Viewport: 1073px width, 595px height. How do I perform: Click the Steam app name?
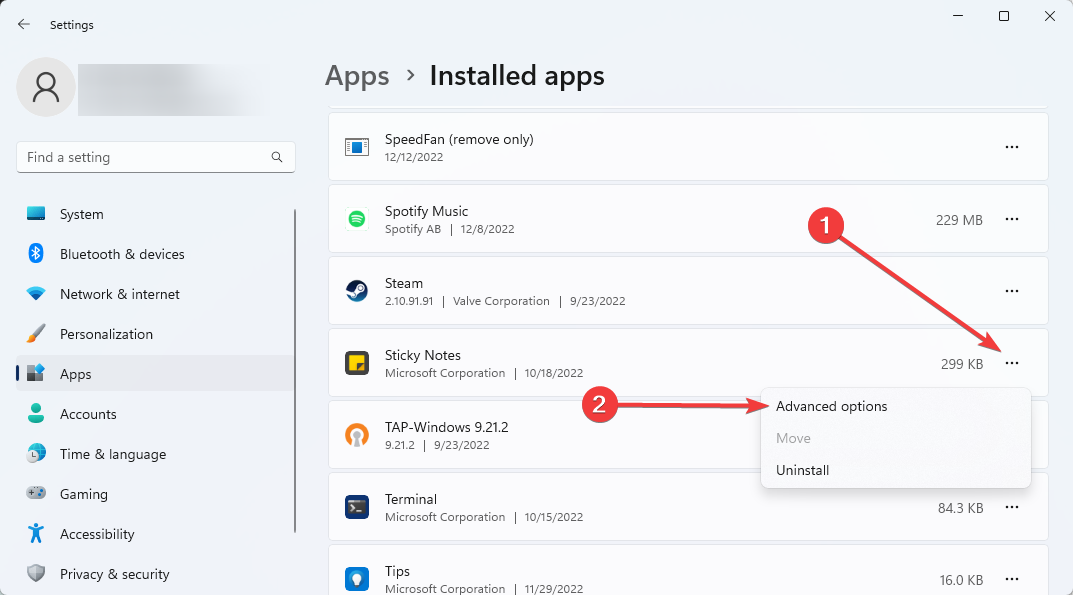[x=404, y=283]
